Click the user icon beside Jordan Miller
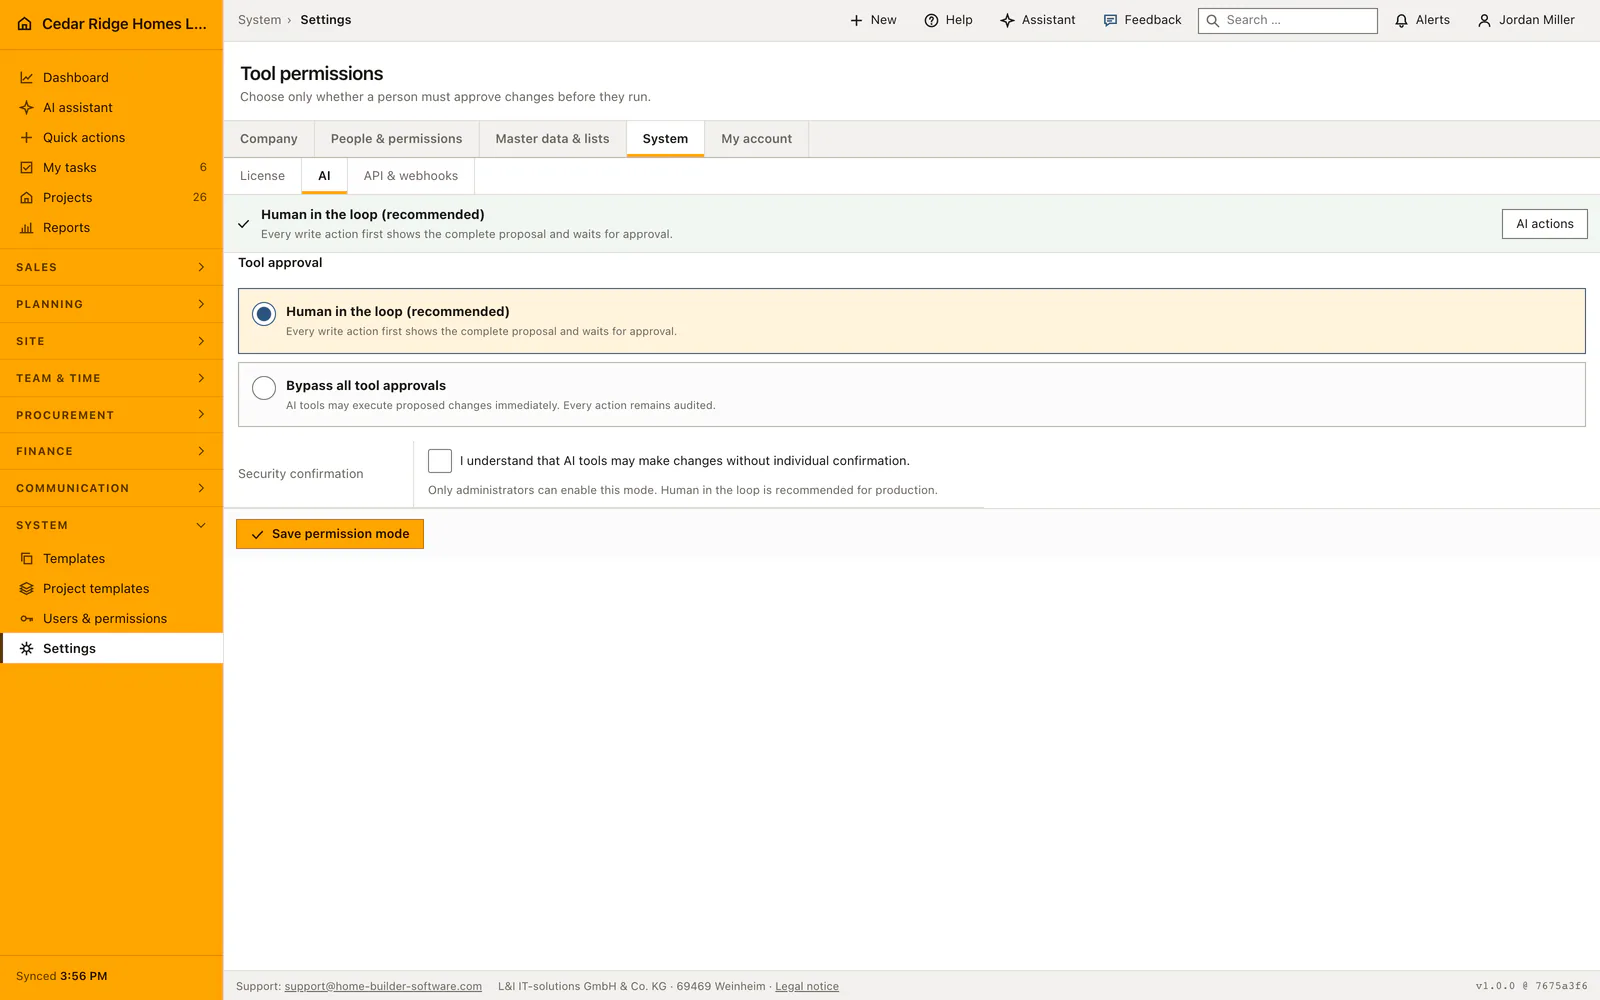The width and height of the screenshot is (1600, 1000). click(1484, 20)
